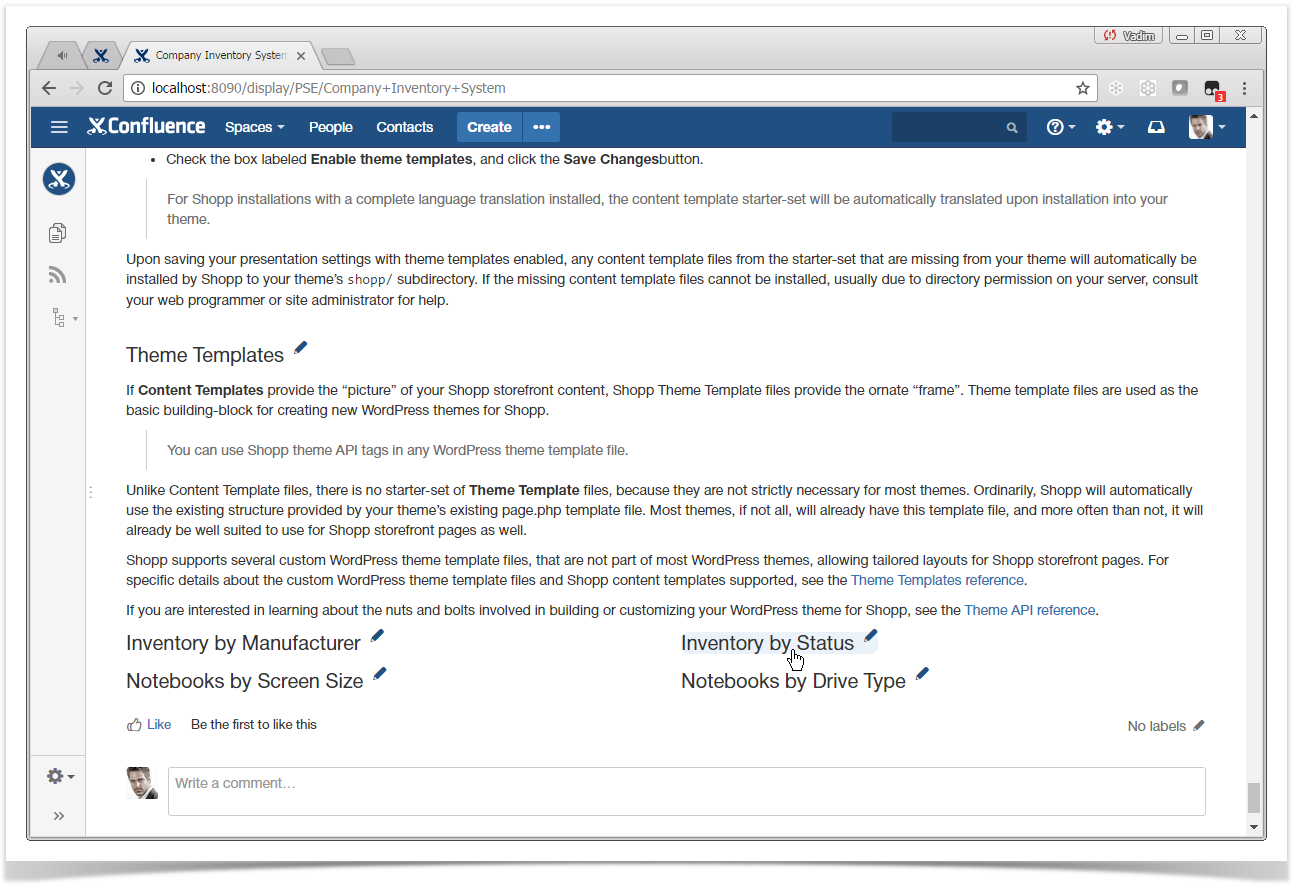The width and height of the screenshot is (1301, 890).
Task: Switch to the Company Inventory System browser tab
Action: tap(213, 55)
